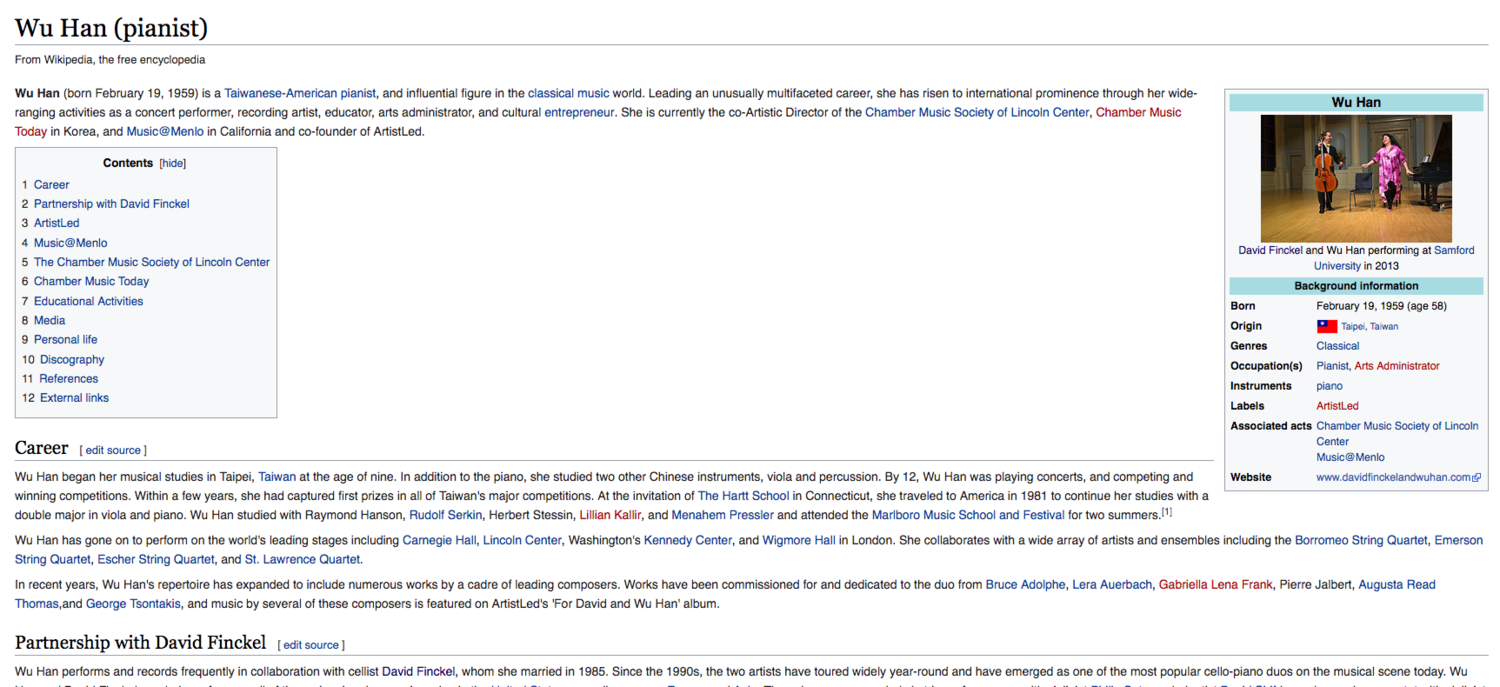Edit source of Partnership with David Finckel section
The width and height of the screenshot is (1500, 687).
point(311,646)
